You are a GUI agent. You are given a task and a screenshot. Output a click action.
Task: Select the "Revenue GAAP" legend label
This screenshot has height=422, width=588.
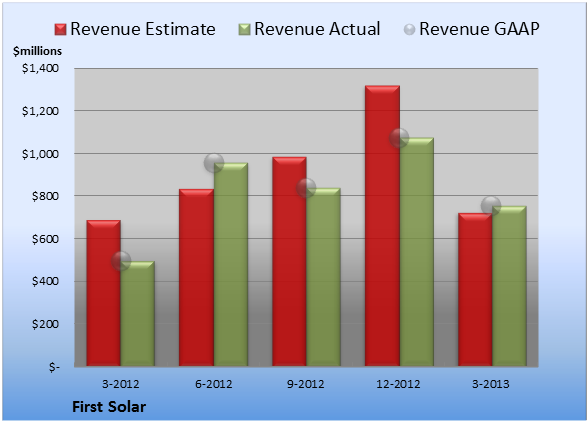(x=479, y=29)
